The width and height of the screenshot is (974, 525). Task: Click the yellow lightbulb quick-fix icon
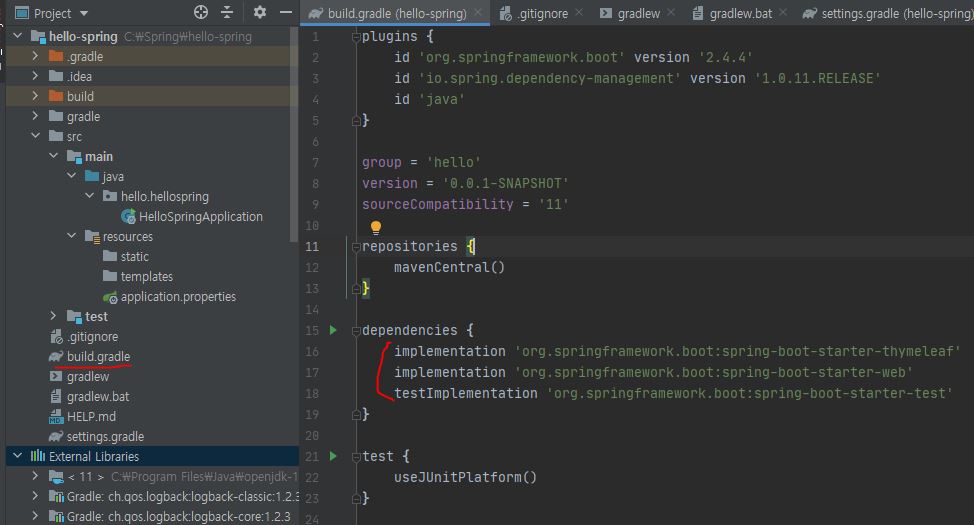376,227
